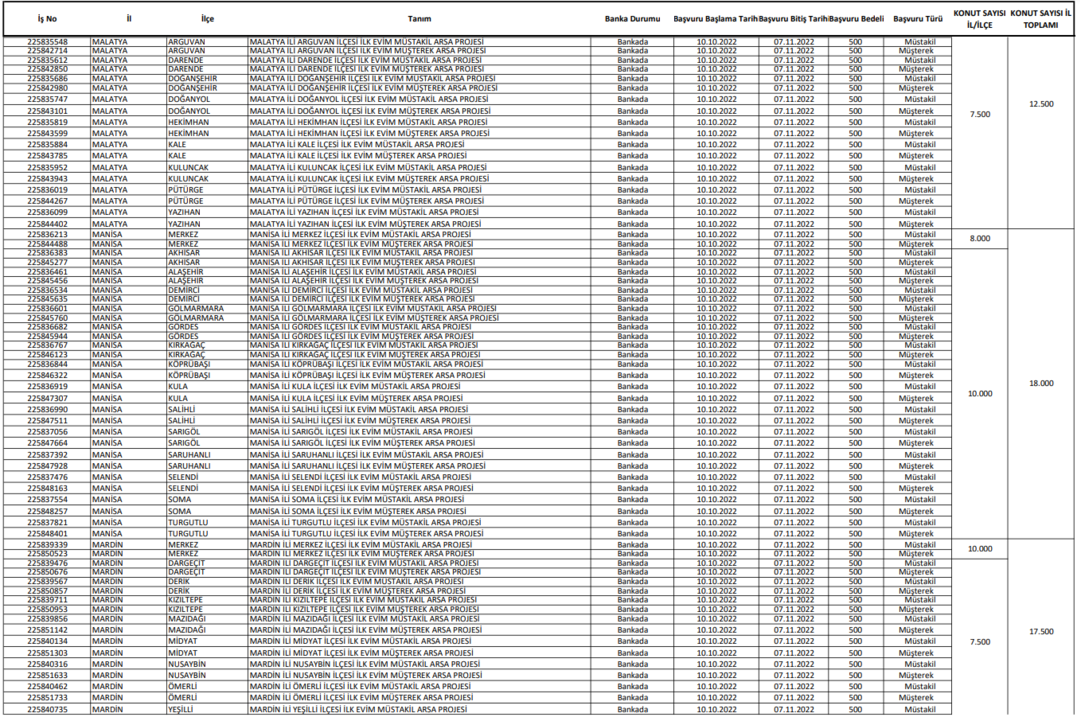This screenshot has width=1080, height=717.
Task: Select job number 225848257
Action: tap(48, 511)
